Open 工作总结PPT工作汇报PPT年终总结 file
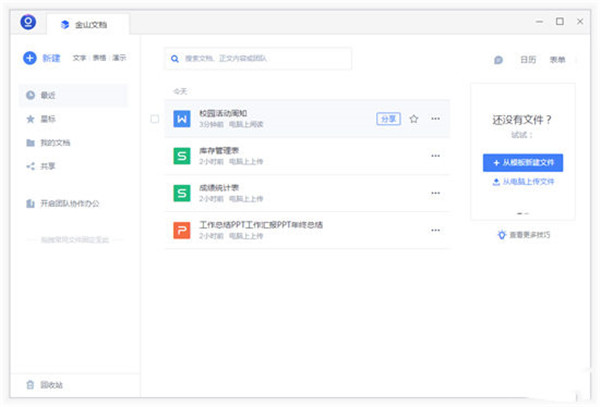 point(261,225)
